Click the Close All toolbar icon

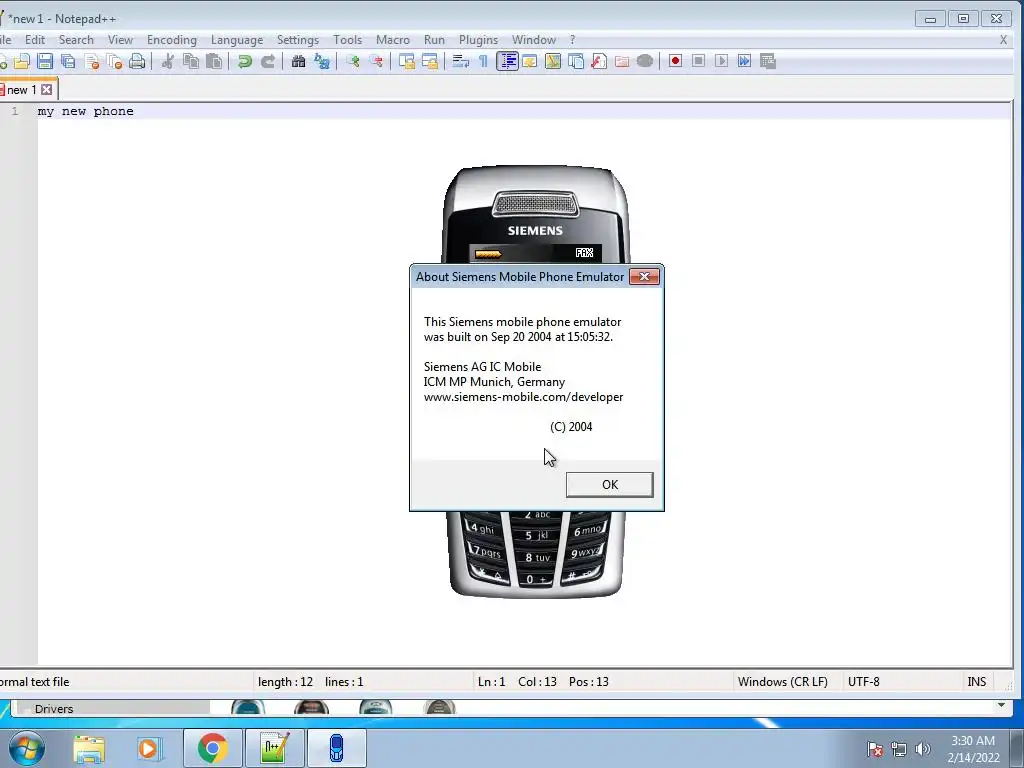pyautogui.click(x=114, y=61)
